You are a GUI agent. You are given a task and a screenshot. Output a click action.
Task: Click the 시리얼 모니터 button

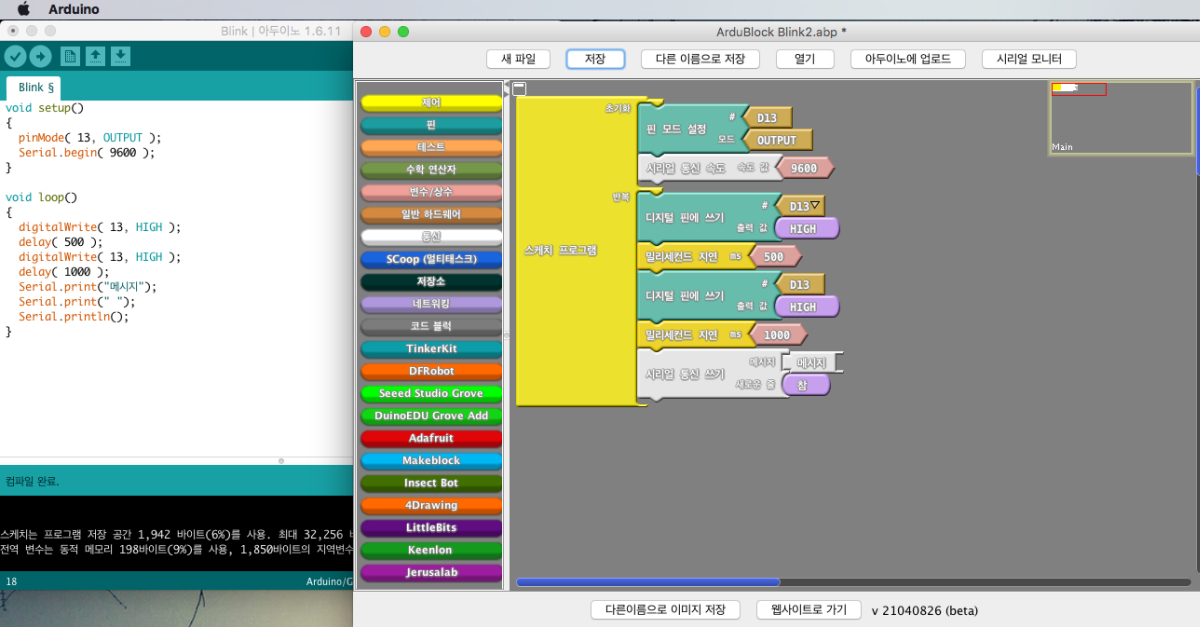[x=1028, y=59]
